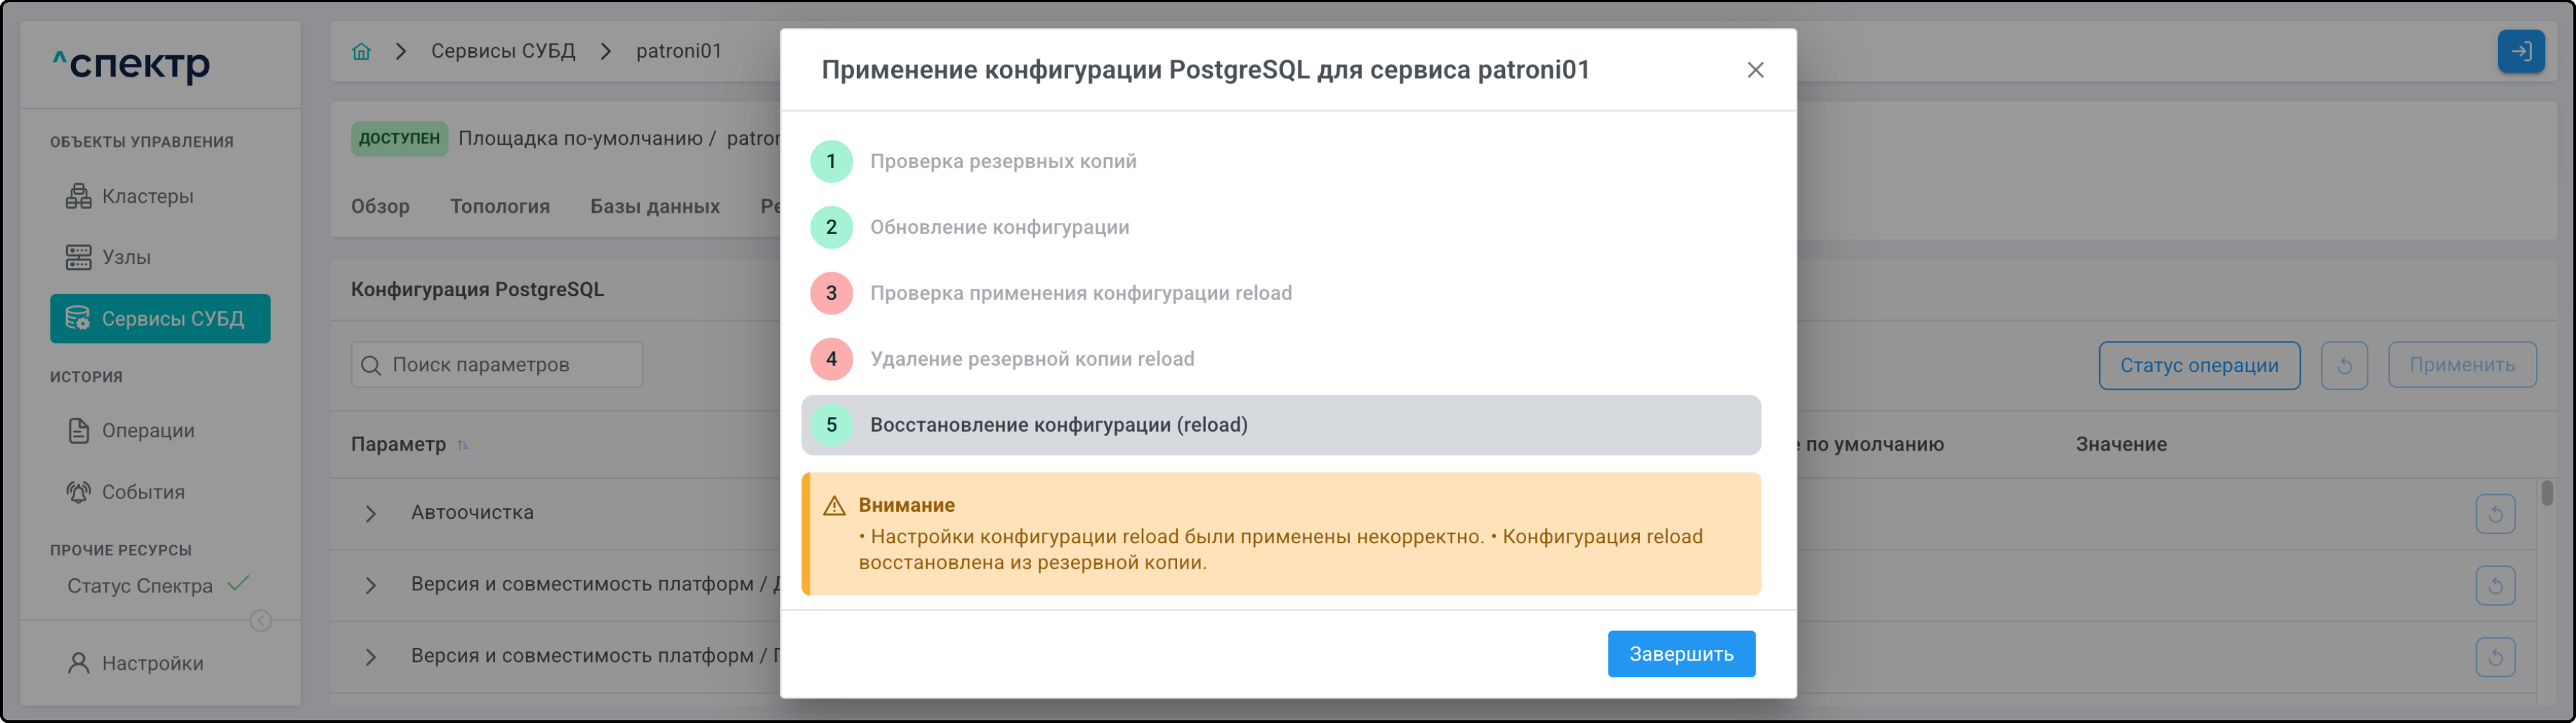Click the home breadcrumb icon

point(361,51)
